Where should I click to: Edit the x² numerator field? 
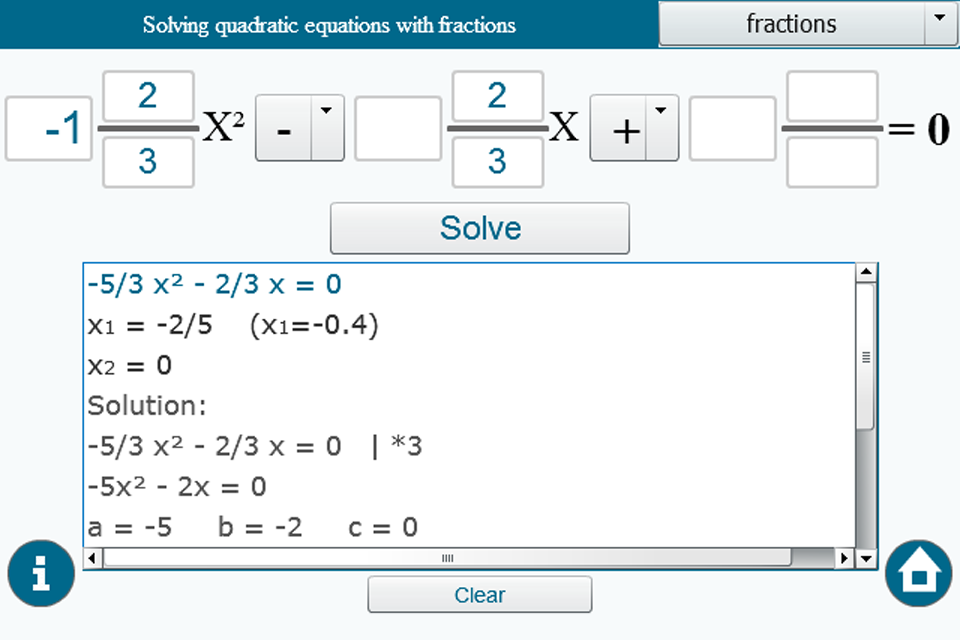tap(148, 96)
